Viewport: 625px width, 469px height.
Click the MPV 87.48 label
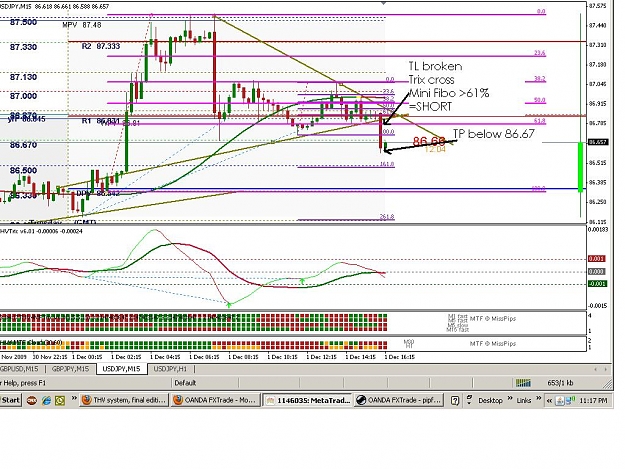pos(82,25)
